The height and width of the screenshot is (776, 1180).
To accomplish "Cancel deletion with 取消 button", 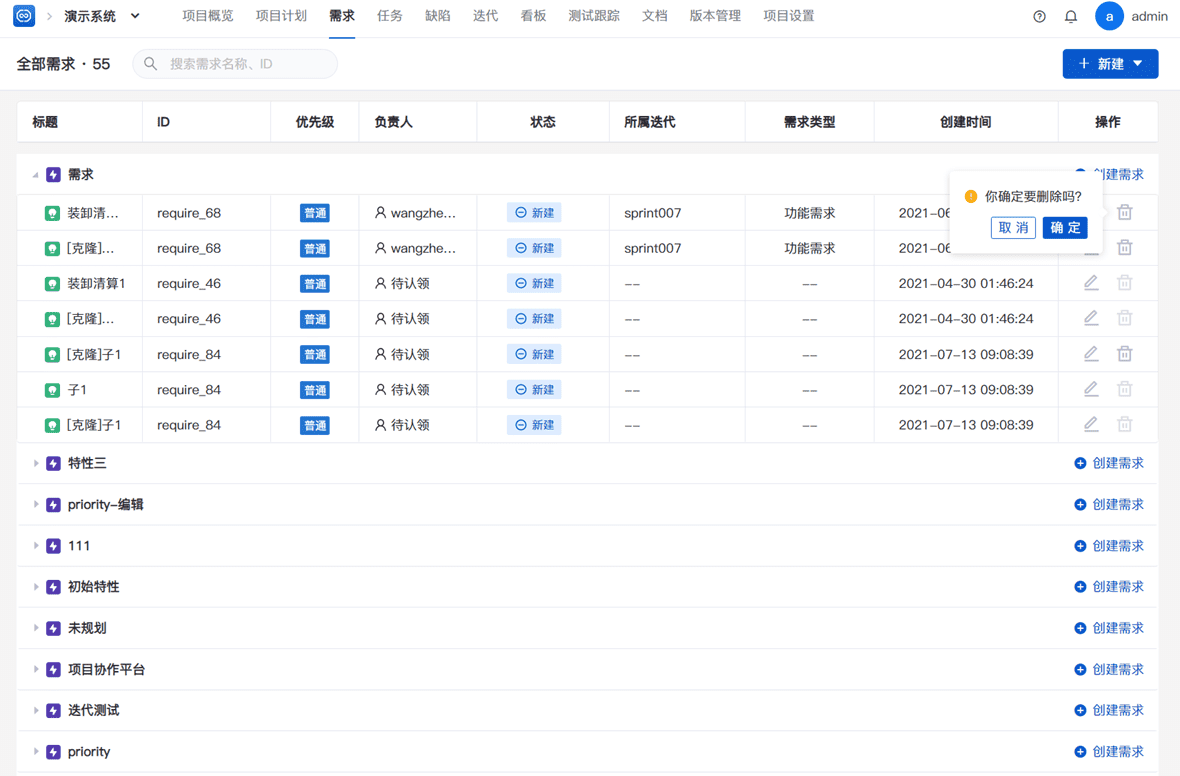I will click(x=1013, y=227).
